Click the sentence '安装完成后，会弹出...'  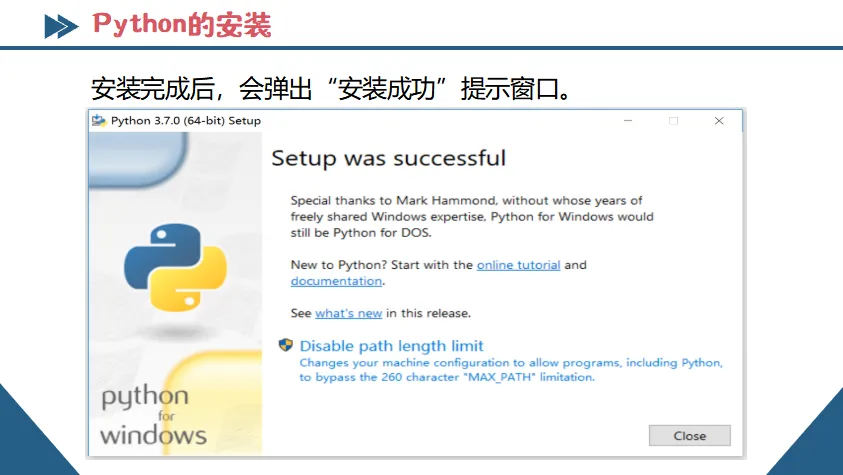[331, 88]
